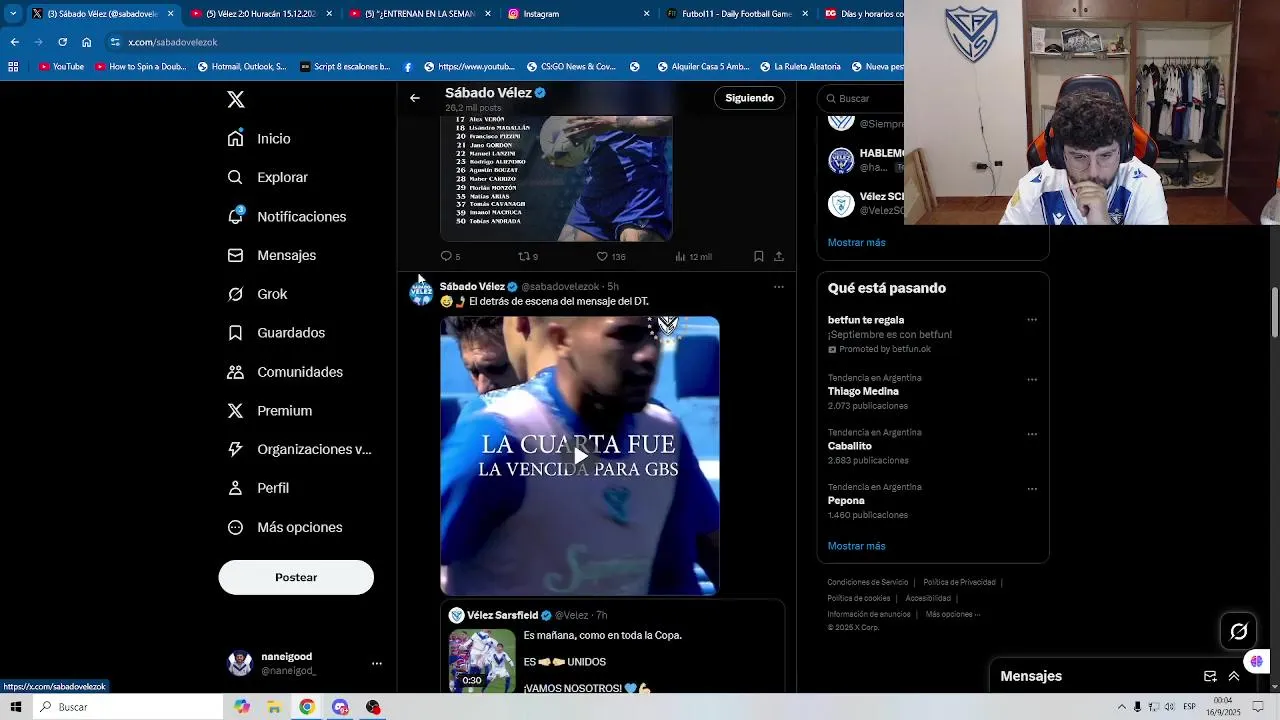Open the La Ruleta Aleatoria bookmark
The width and height of the screenshot is (1280, 720).
(x=799, y=67)
